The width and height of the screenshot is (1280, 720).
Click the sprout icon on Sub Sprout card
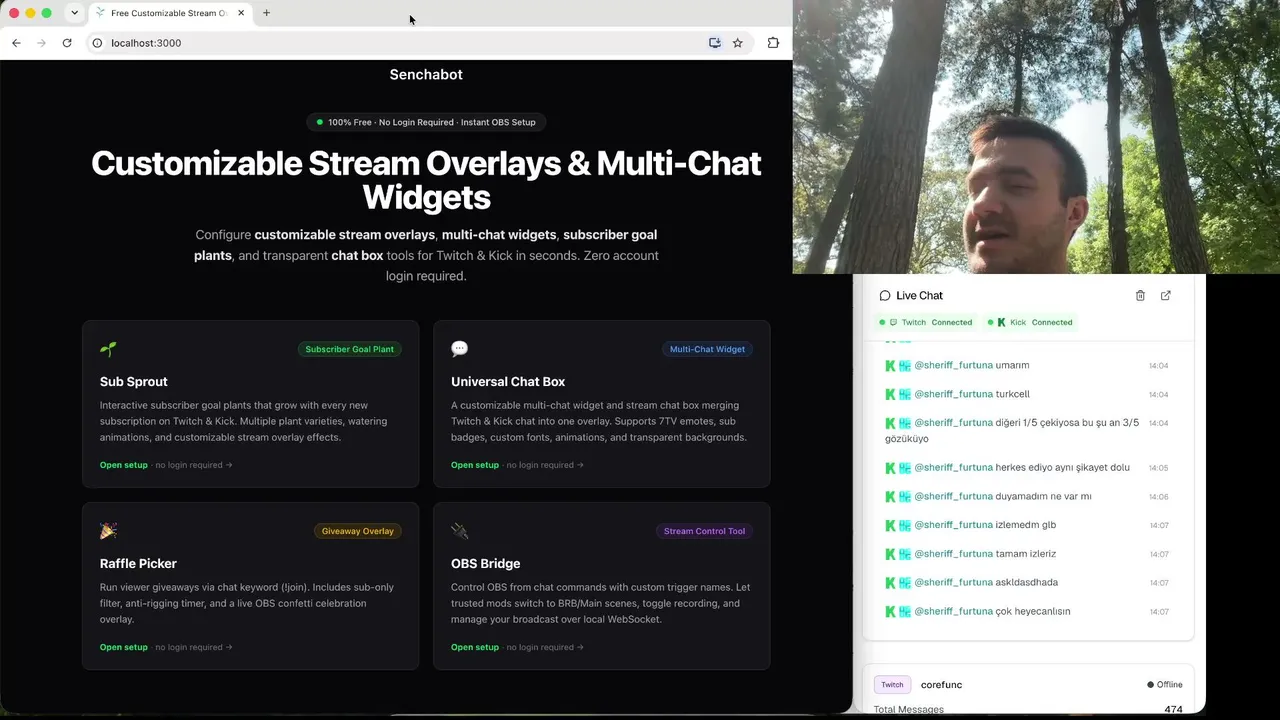[x=108, y=349]
